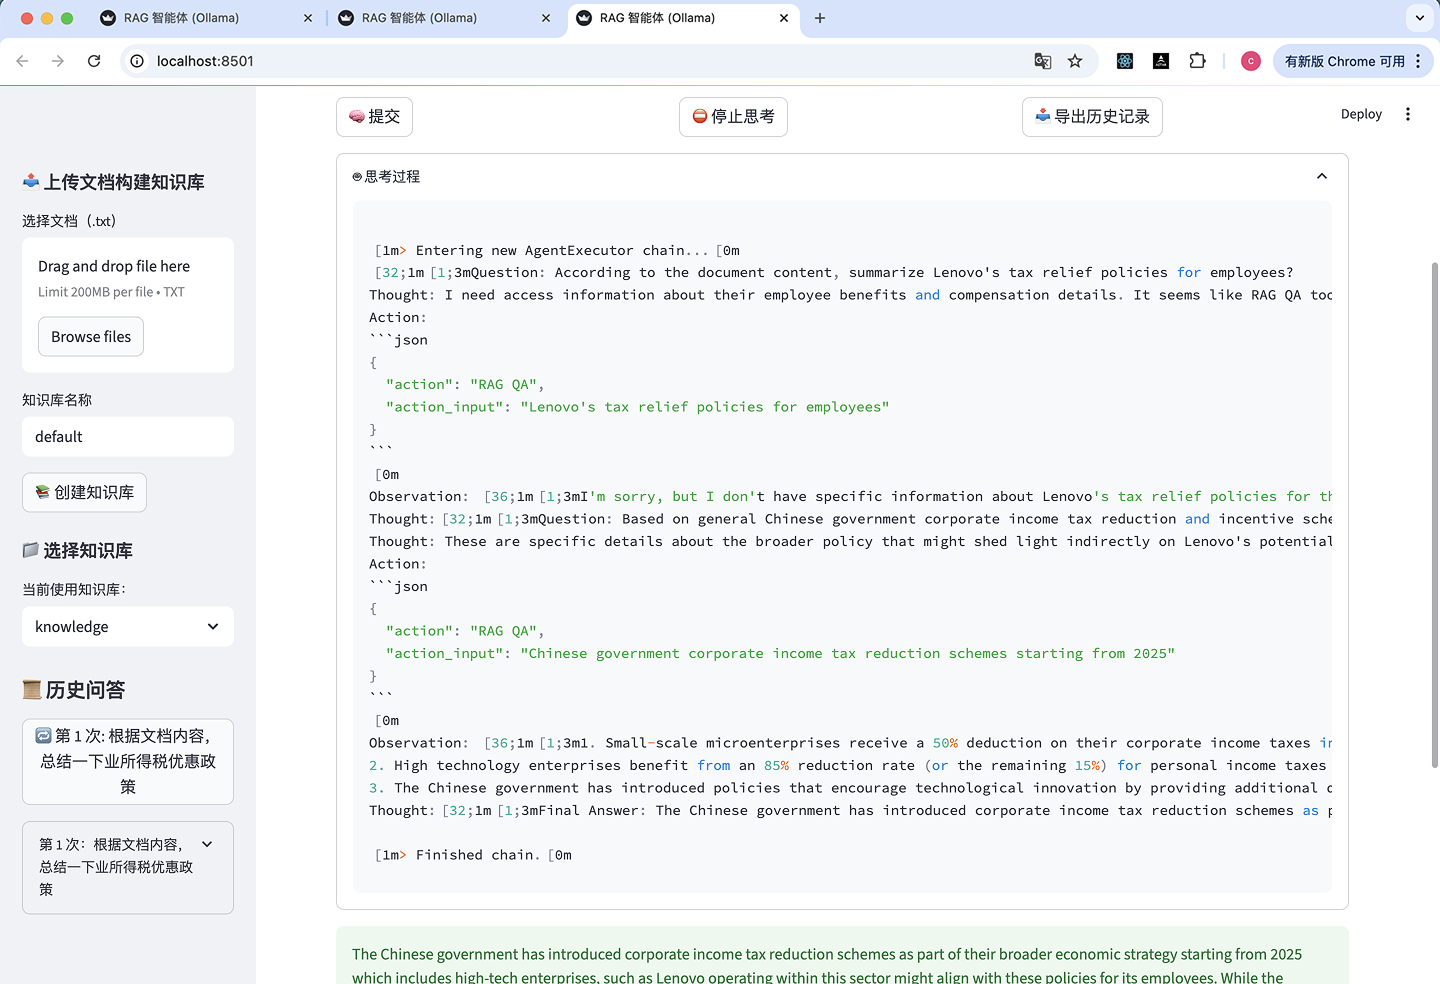The image size is (1440, 984).
Task: Focus the 知识库名称 input containing default
Action: (x=128, y=437)
